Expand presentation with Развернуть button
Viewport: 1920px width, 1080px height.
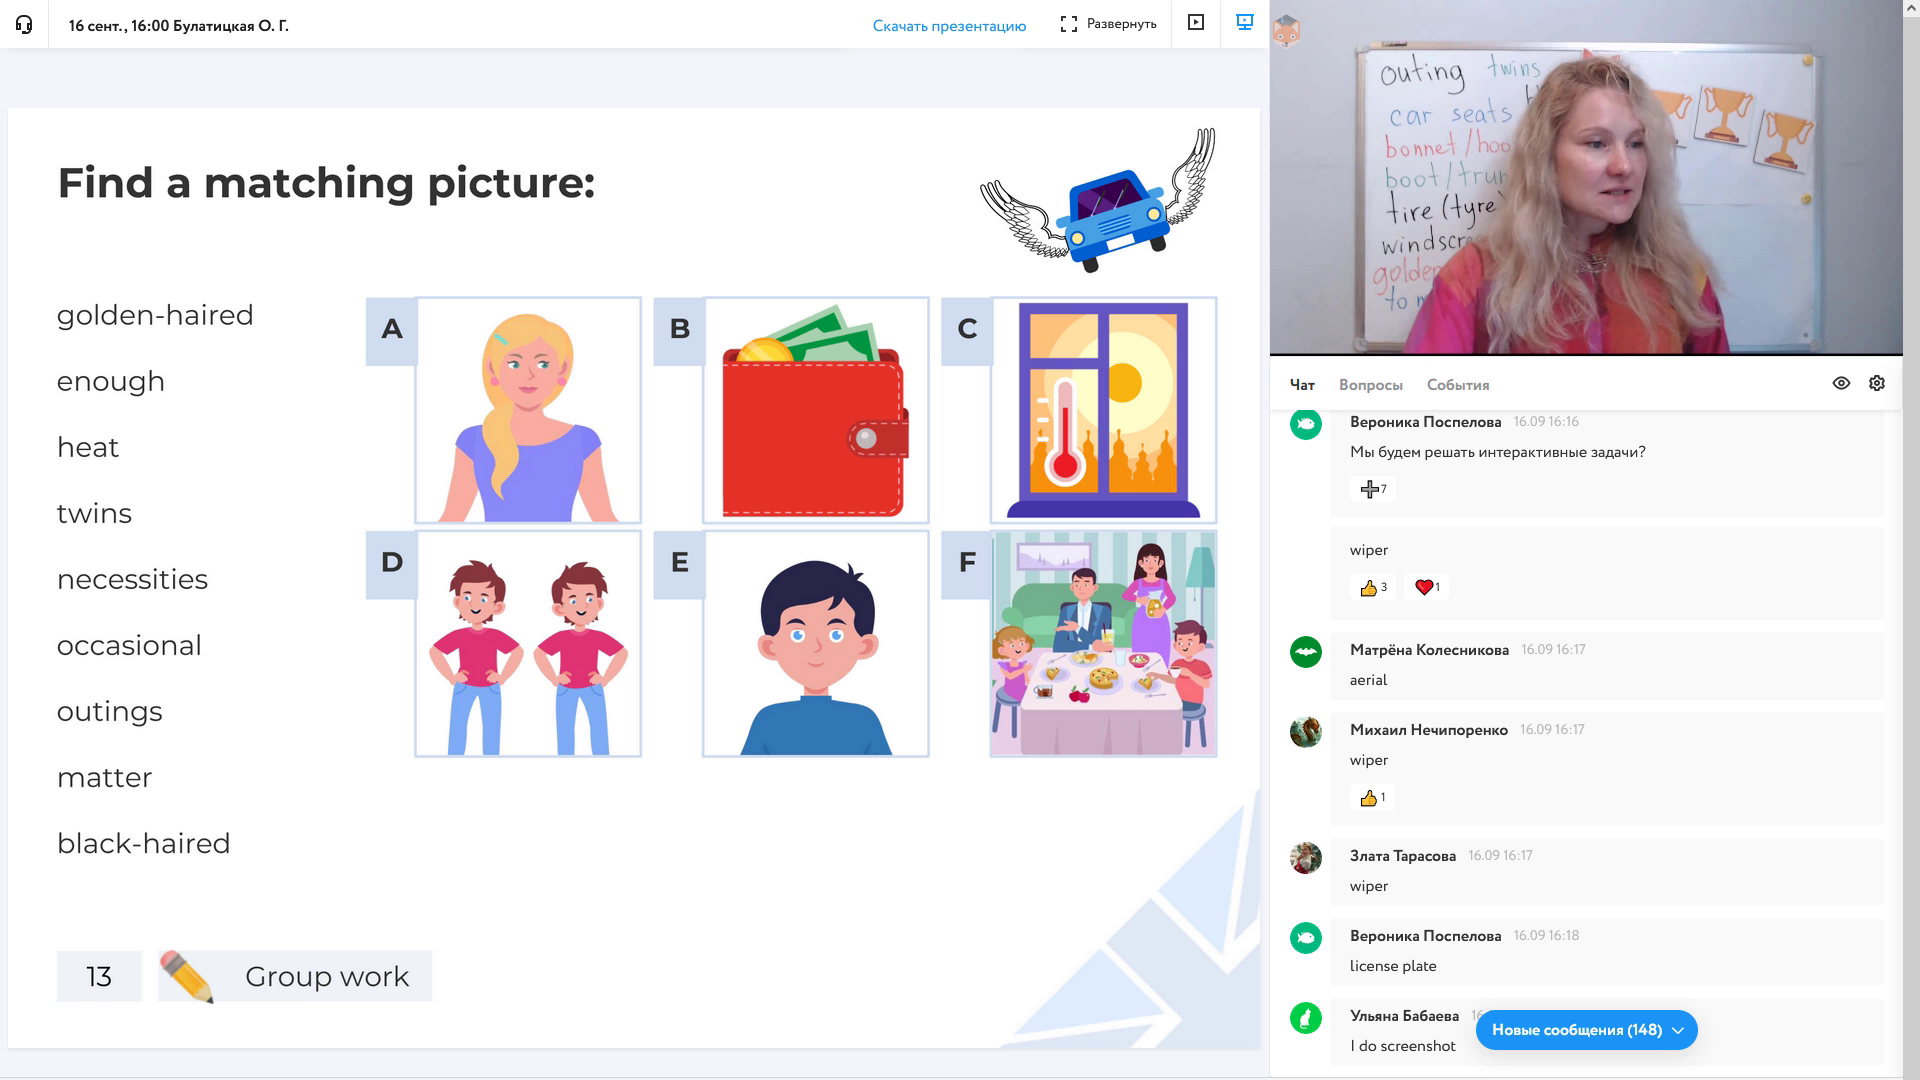1108,24
